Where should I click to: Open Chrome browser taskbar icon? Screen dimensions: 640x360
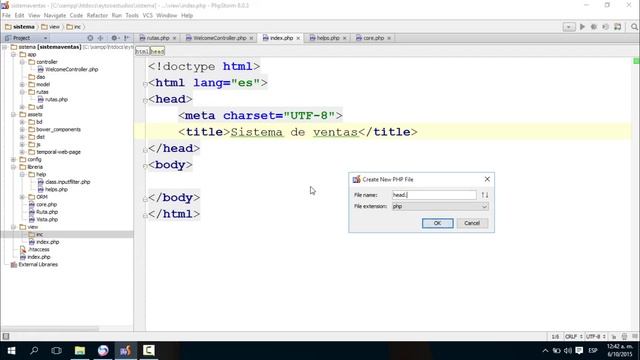(x=103, y=351)
